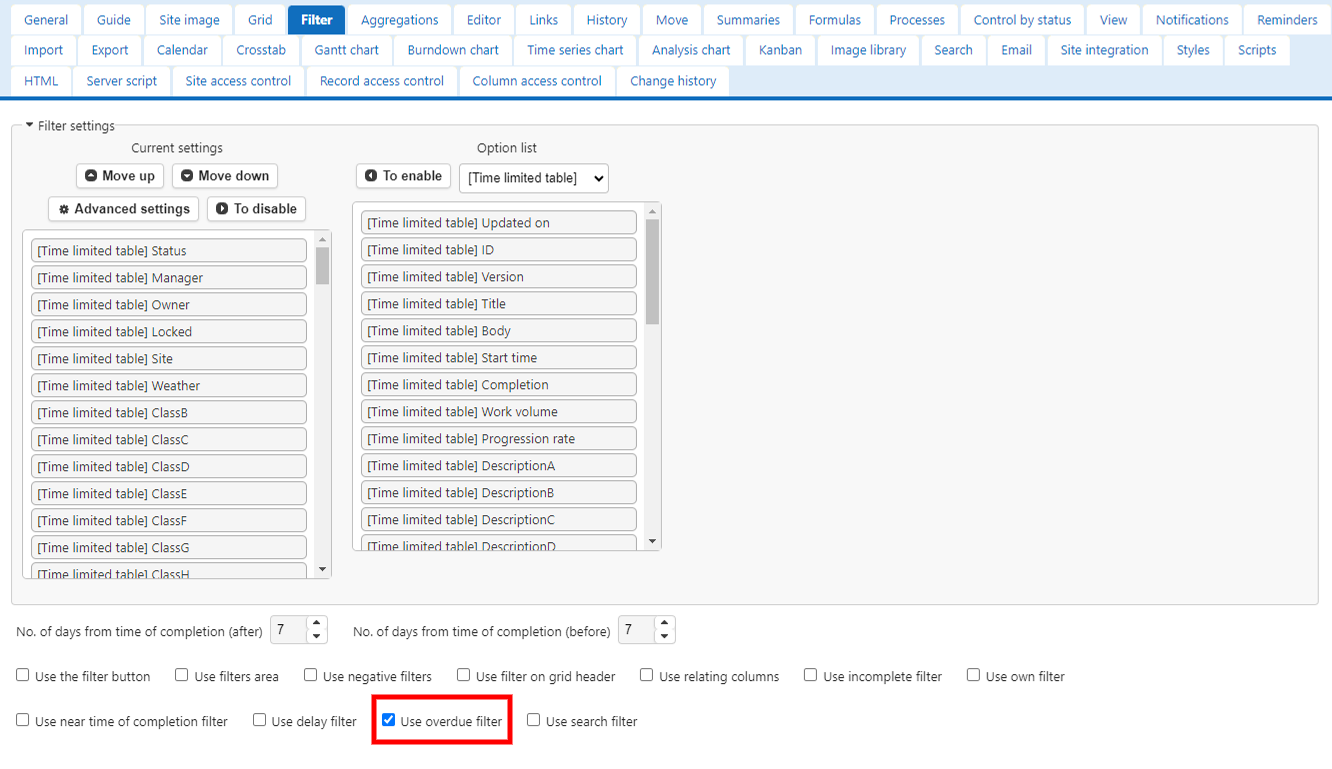Select Owner in current settings list
Viewport: 1332px width, 769px height.
coord(169,305)
